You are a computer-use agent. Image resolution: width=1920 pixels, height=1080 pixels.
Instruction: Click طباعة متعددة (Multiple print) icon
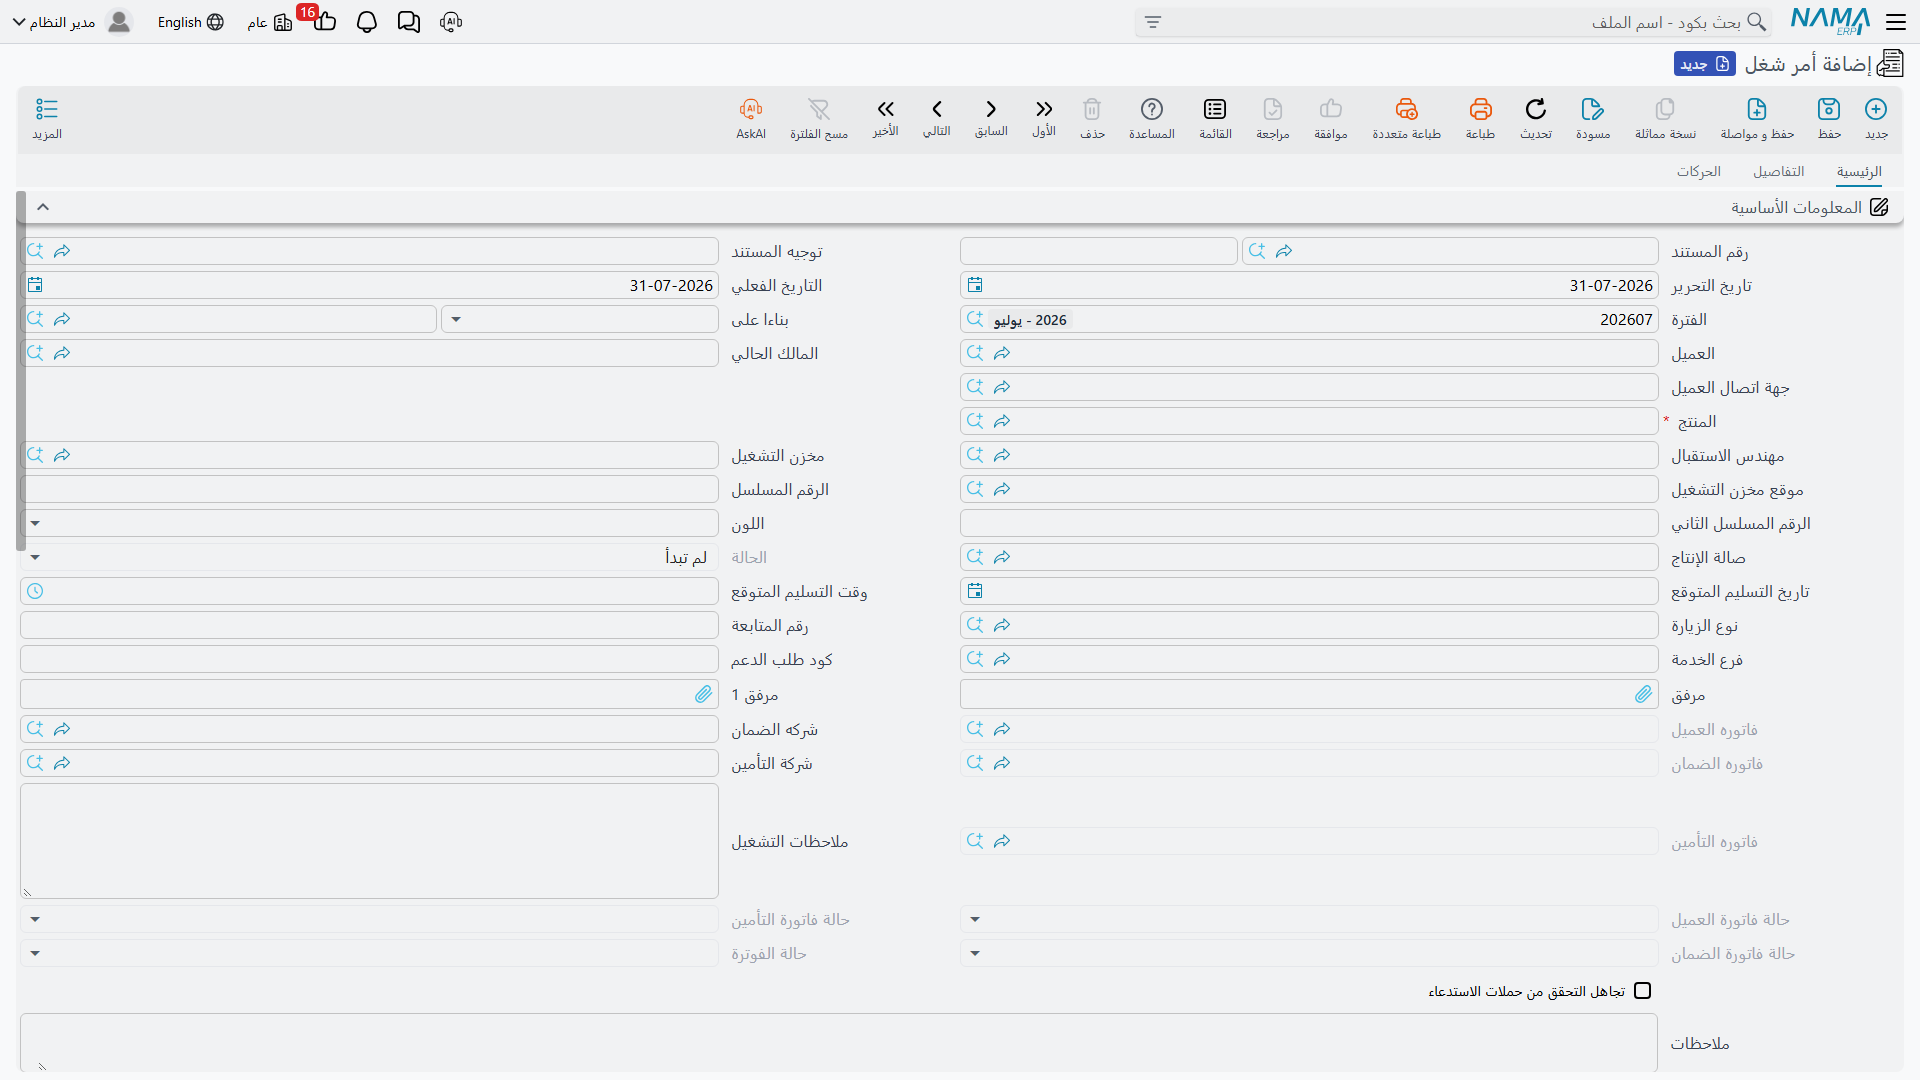(x=1407, y=109)
